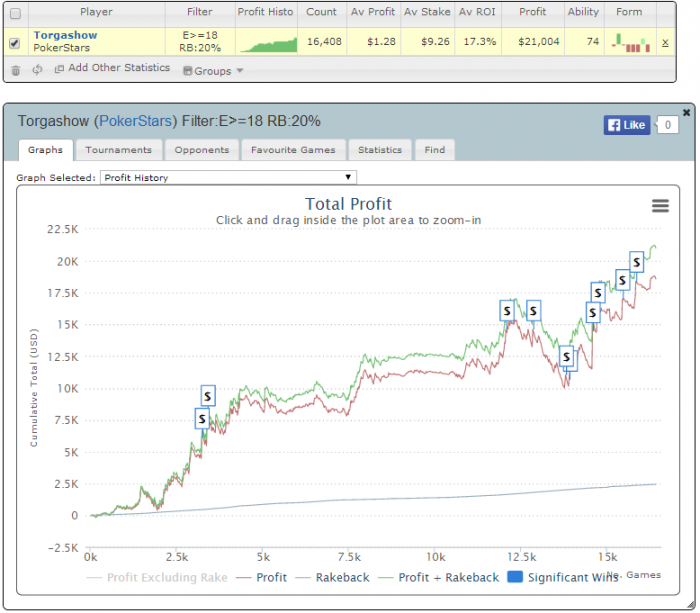Toggle Significant Wins legend item
700x613 pixels.
[x=562, y=578]
